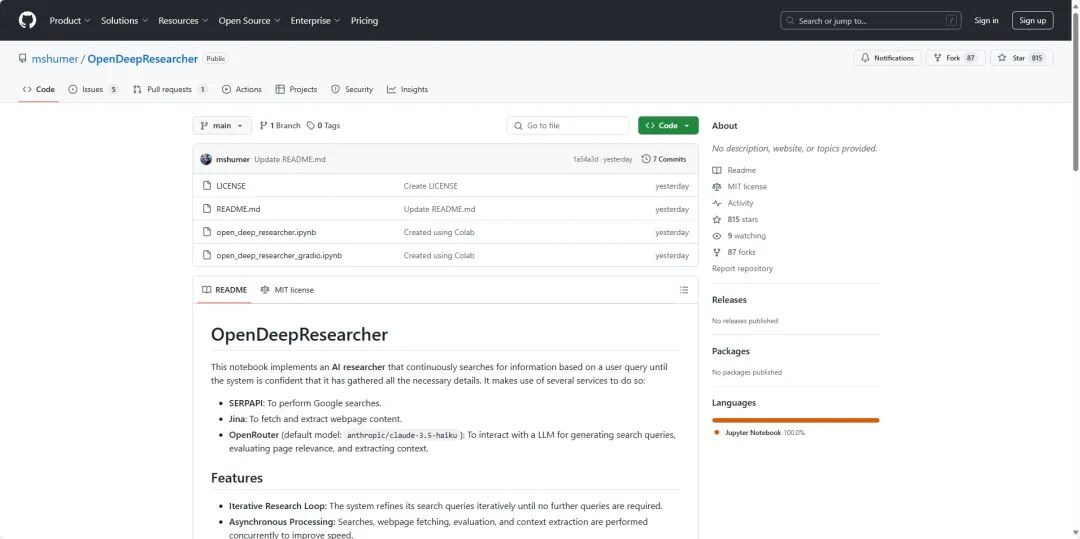
Task: Click the book icon next to Readme
Action: pyautogui.click(x=717, y=170)
